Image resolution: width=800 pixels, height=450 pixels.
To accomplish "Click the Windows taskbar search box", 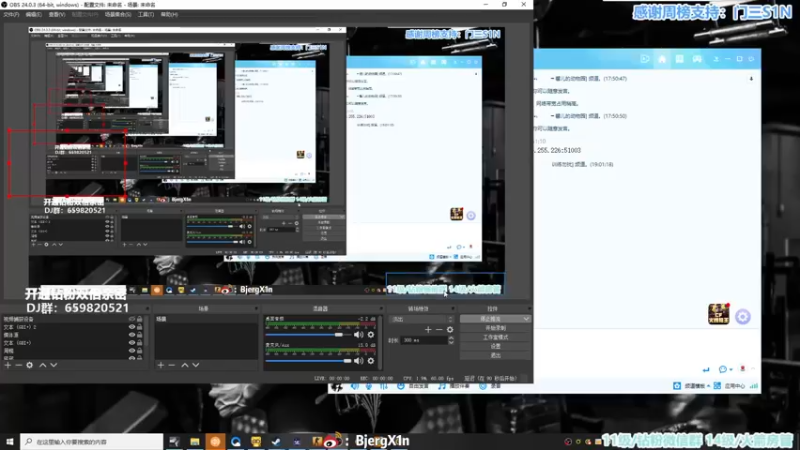I will click(92, 441).
